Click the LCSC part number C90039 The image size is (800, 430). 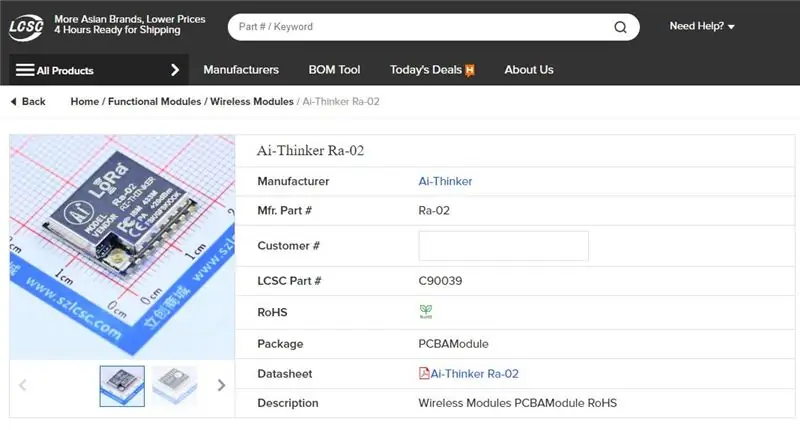pyautogui.click(x=440, y=281)
